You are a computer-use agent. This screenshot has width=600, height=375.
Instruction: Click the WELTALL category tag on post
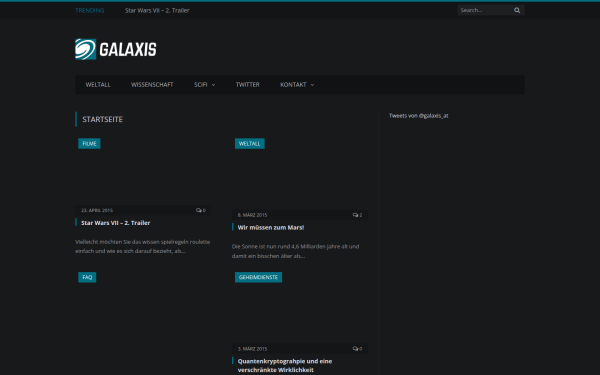pos(249,143)
